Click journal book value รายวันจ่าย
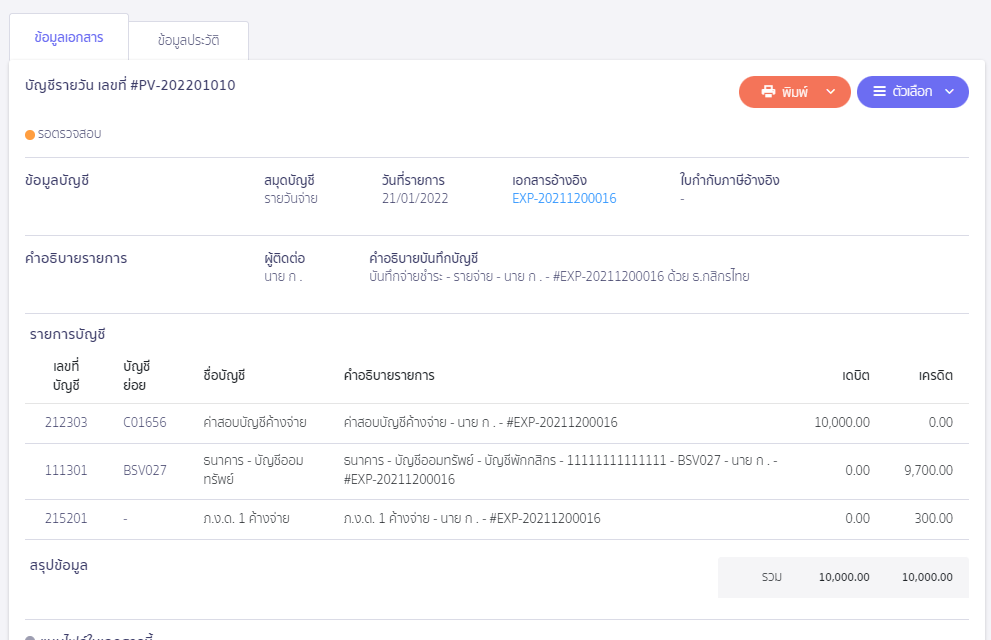991x640 pixels. coord(291,198)
